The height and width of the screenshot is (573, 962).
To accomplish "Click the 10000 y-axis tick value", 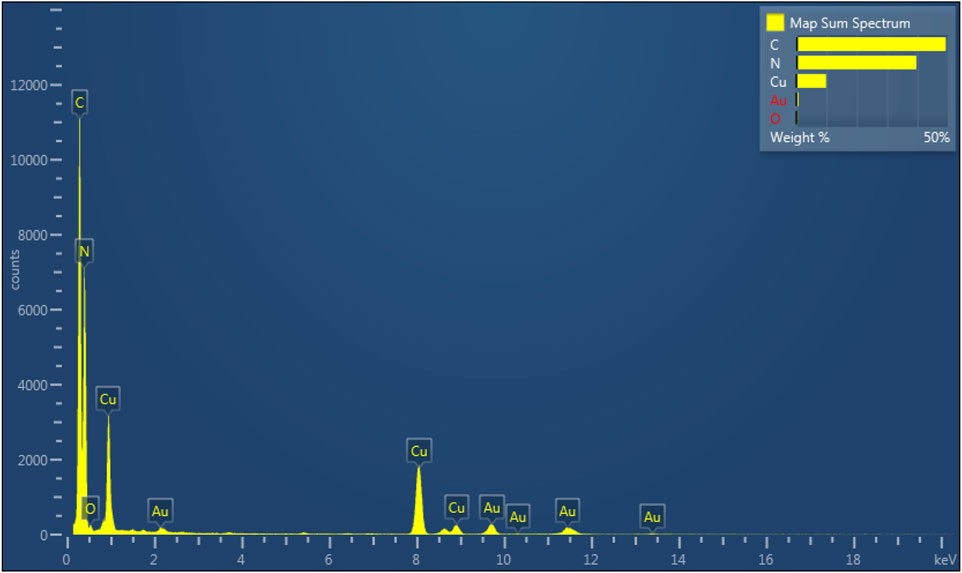I will pyautogui.click(x=29, y=160).
